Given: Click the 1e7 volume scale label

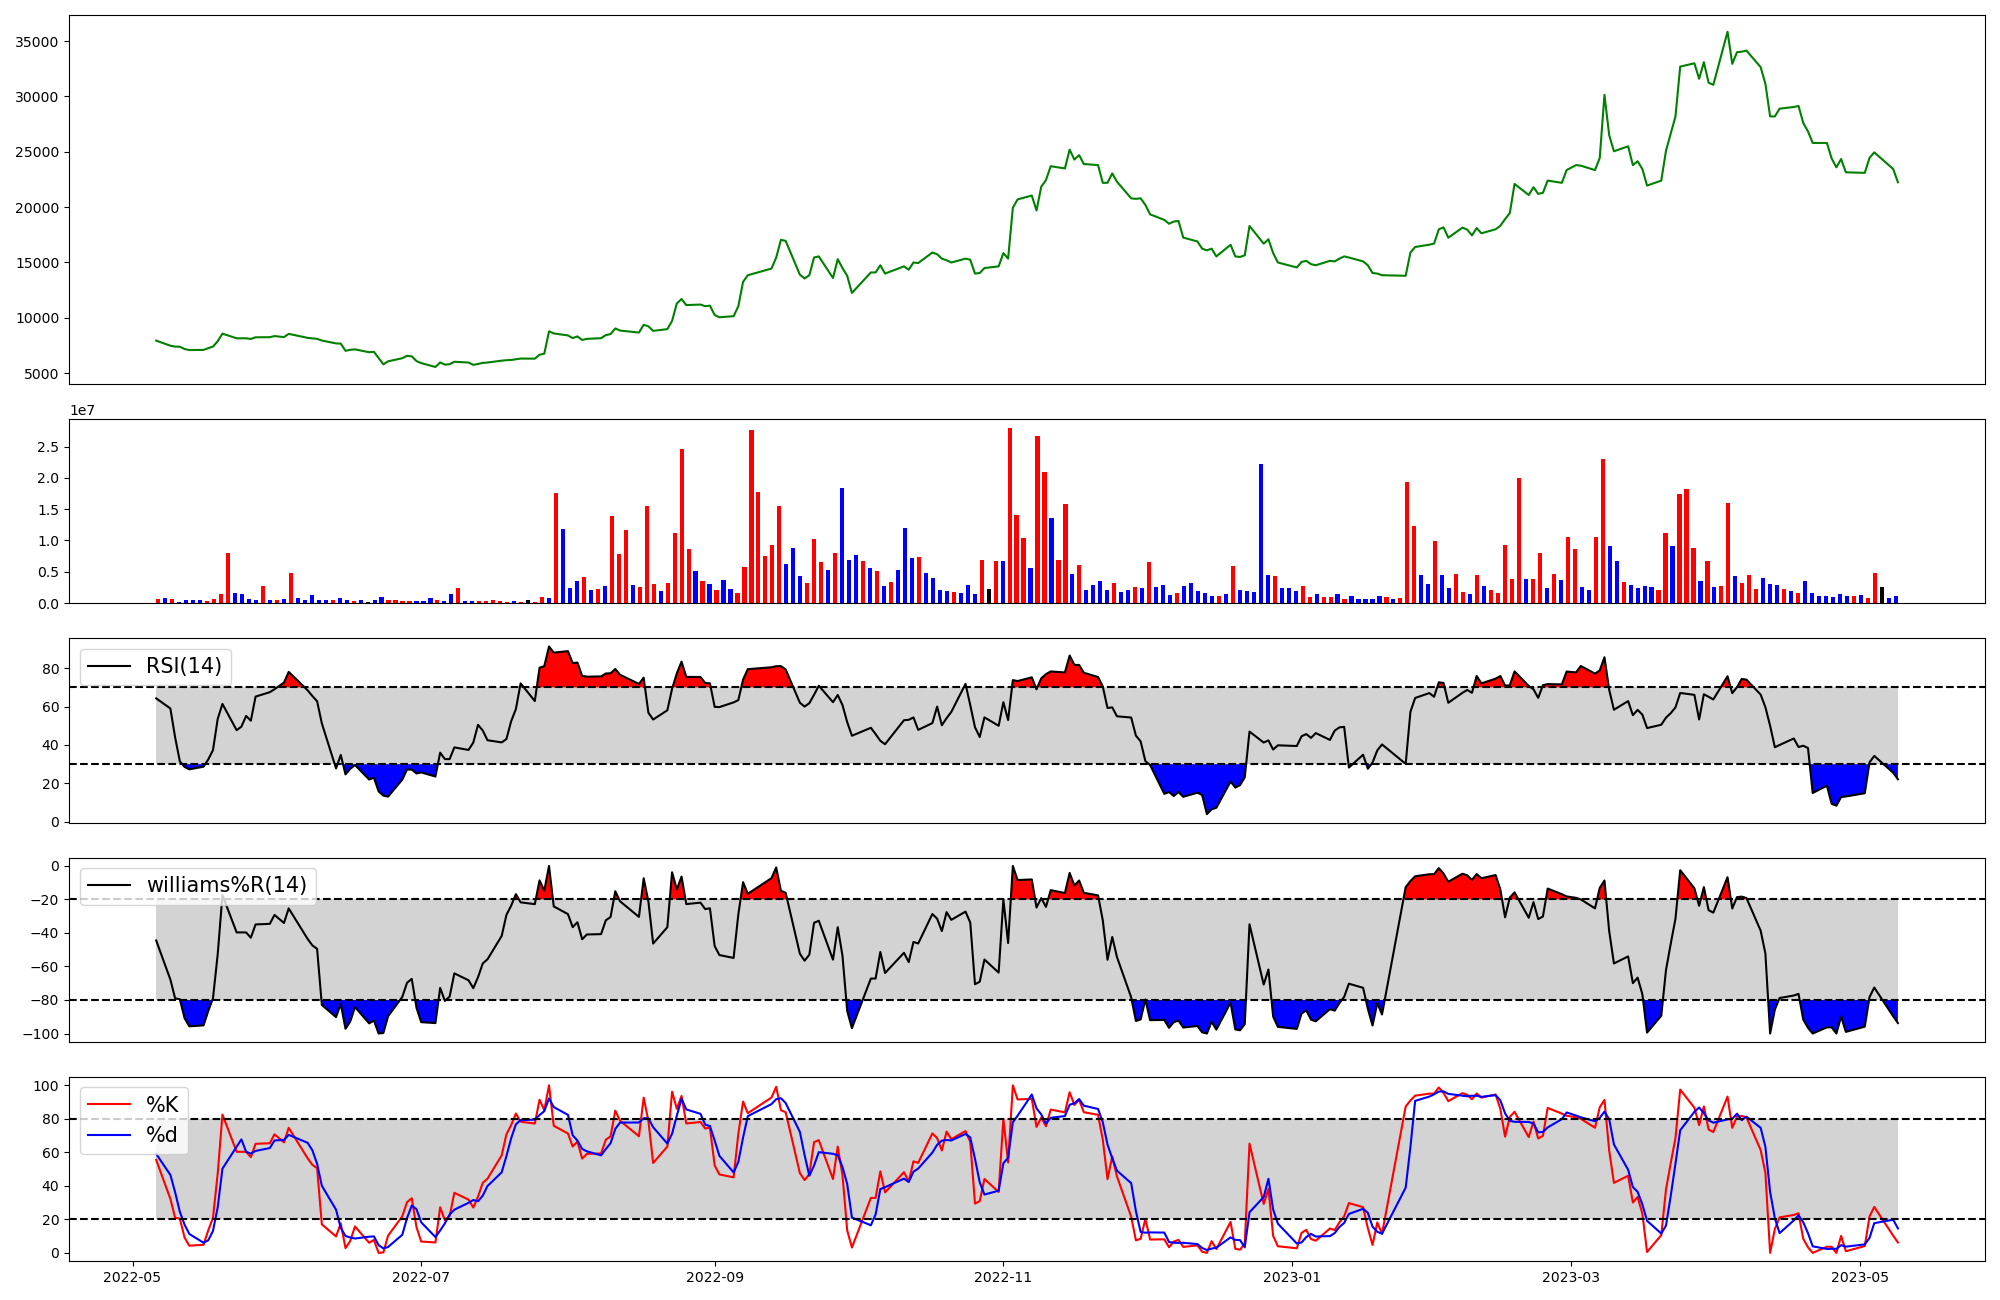Looking at the screenshot, I should coord(82,410).
